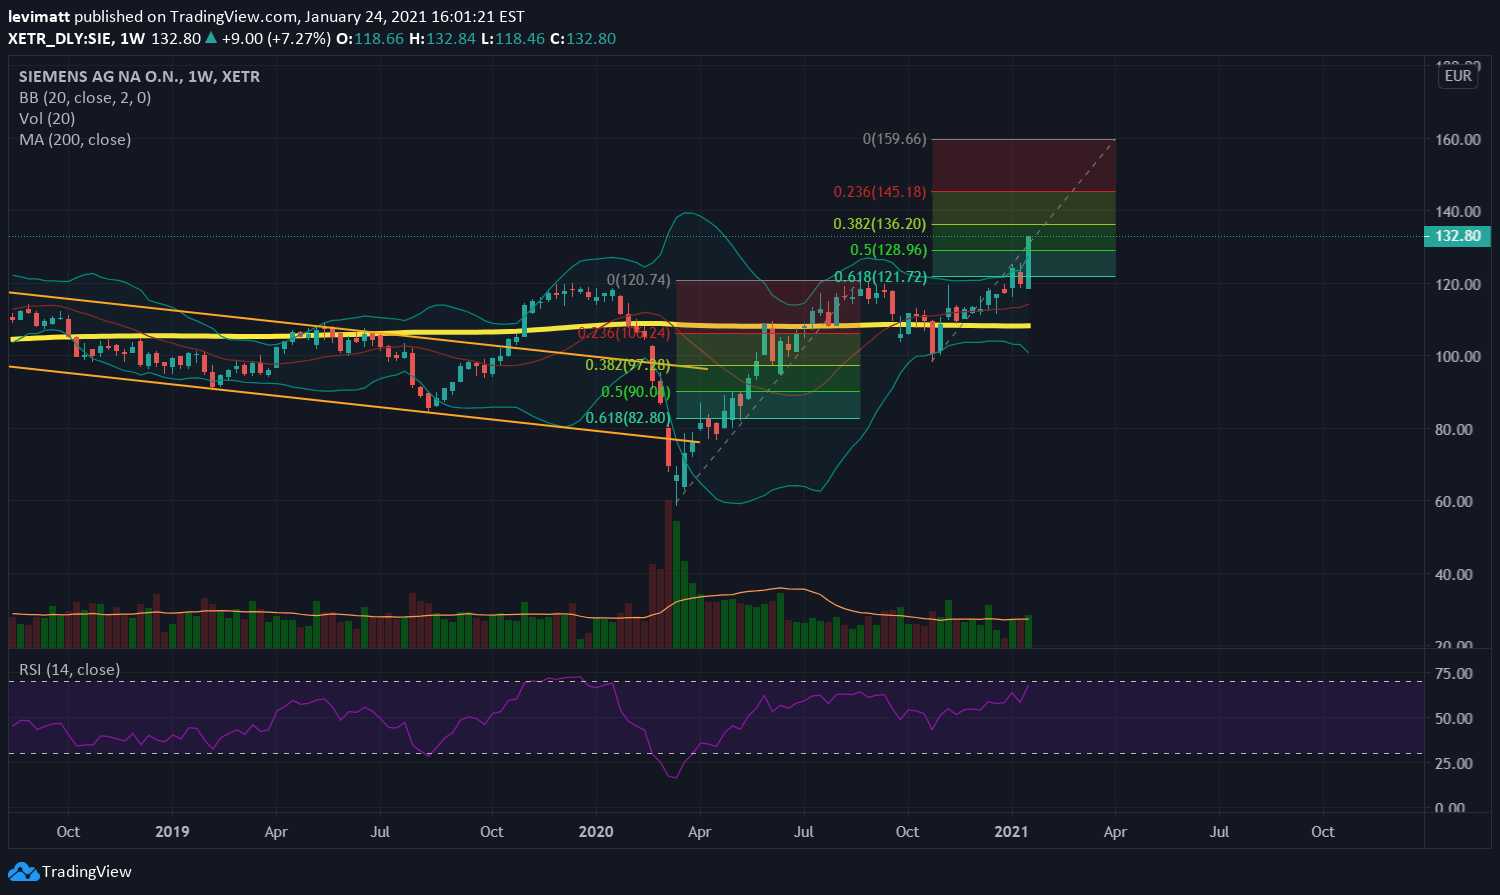
Task: Click the MA (200, close) indicator label
Action: 75,139
